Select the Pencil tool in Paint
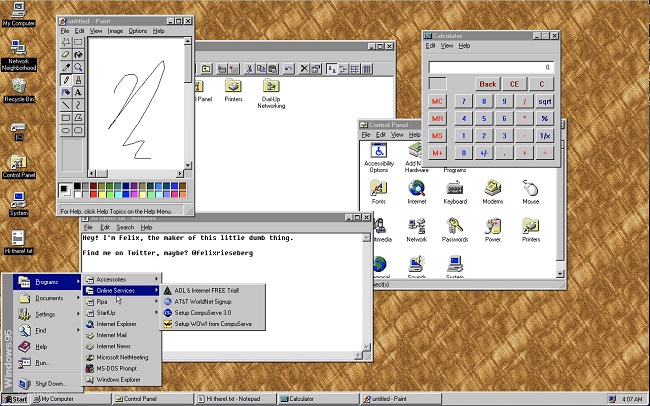Image resolution: width=650 pixels, height=406 pixels. click(67, 79)
